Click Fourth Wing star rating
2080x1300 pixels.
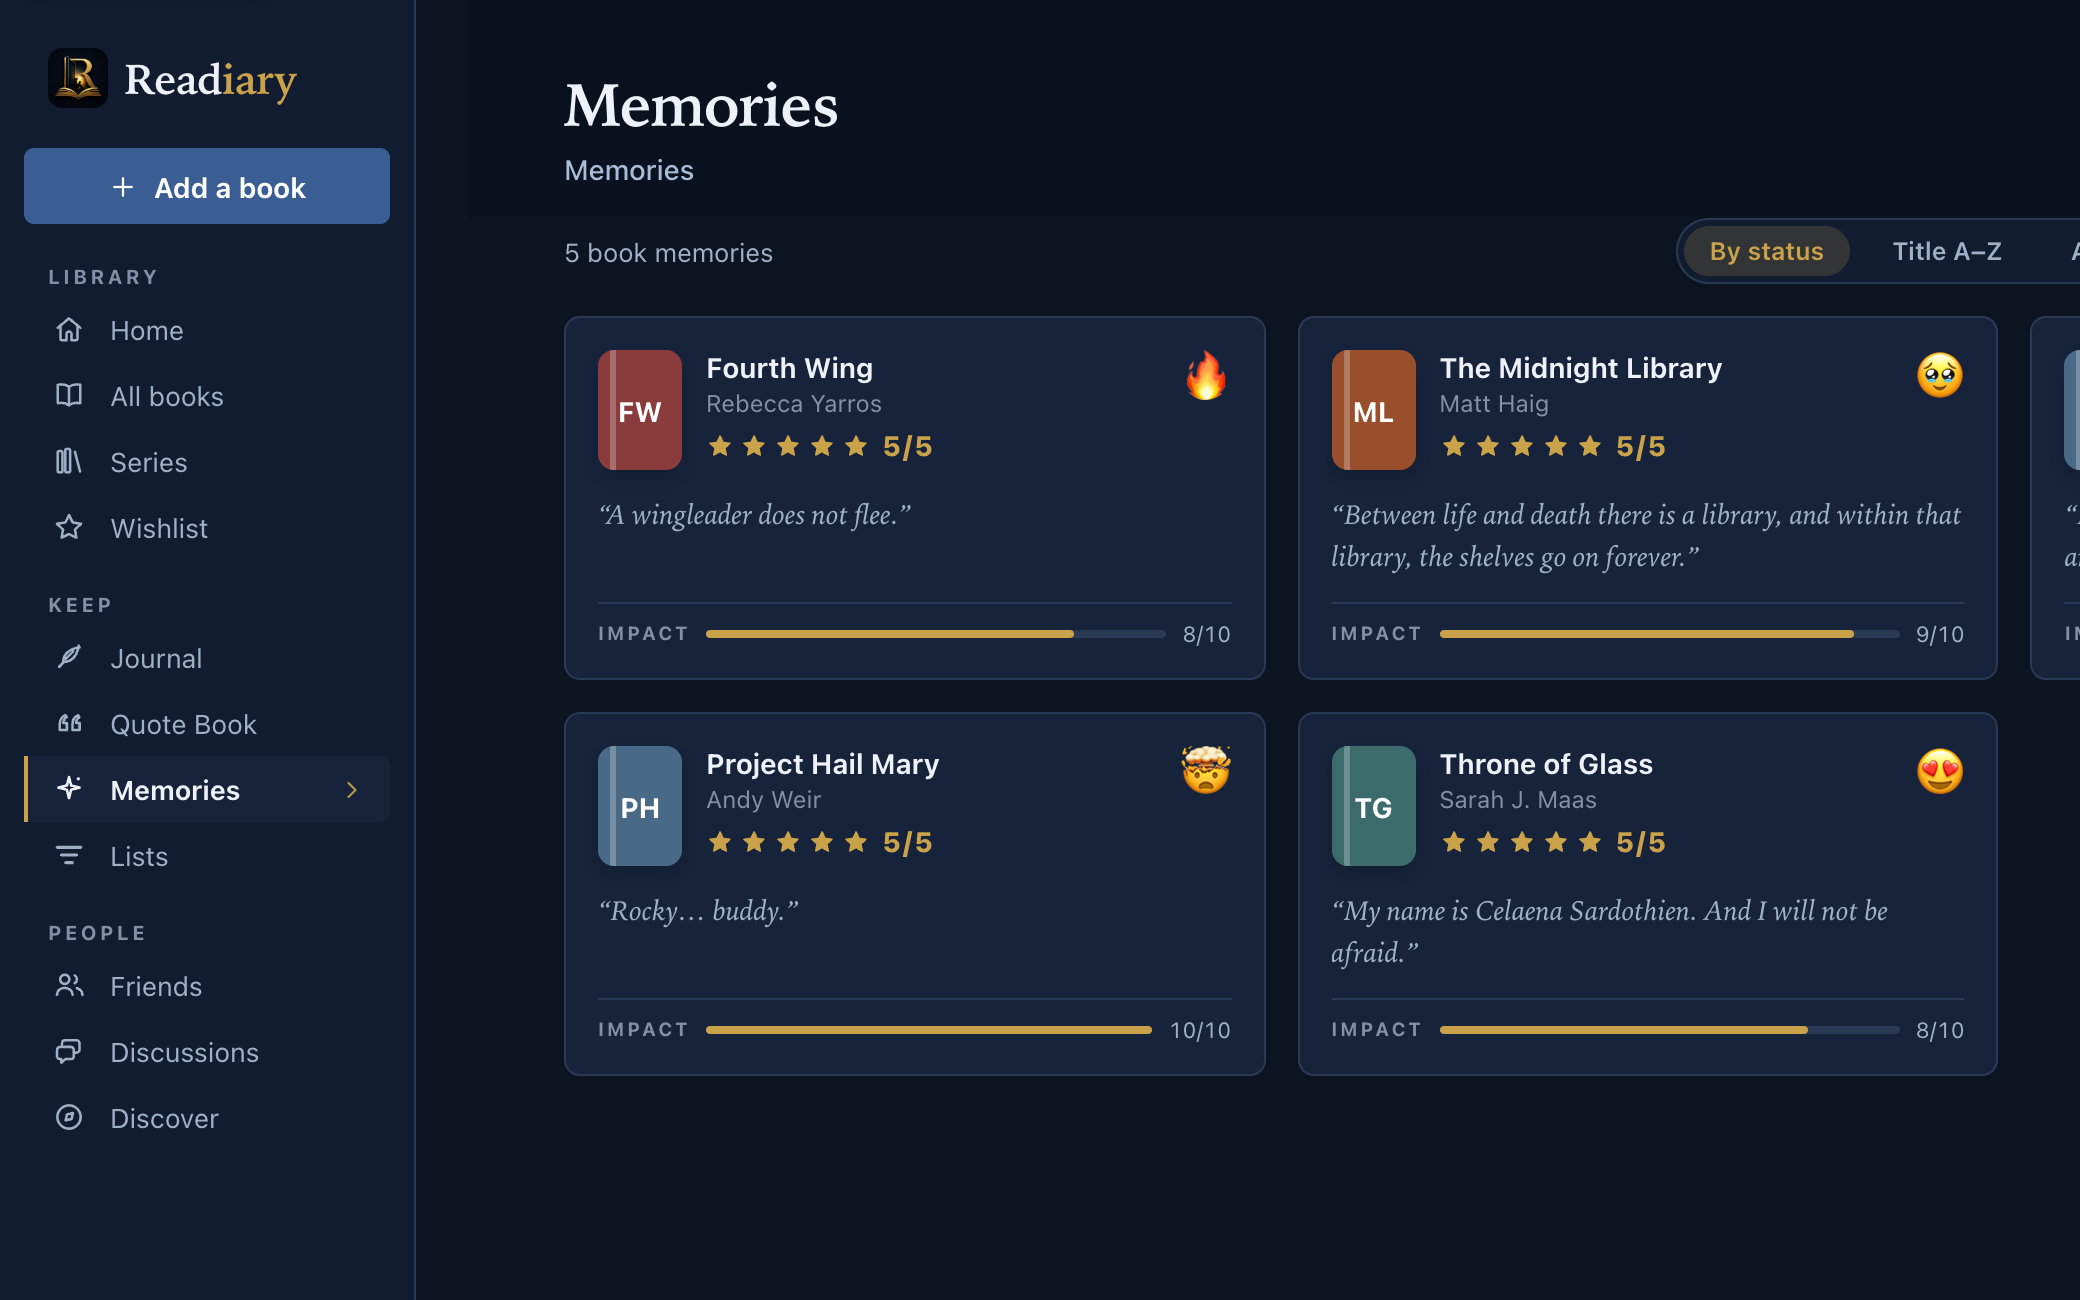pos(820,446)
